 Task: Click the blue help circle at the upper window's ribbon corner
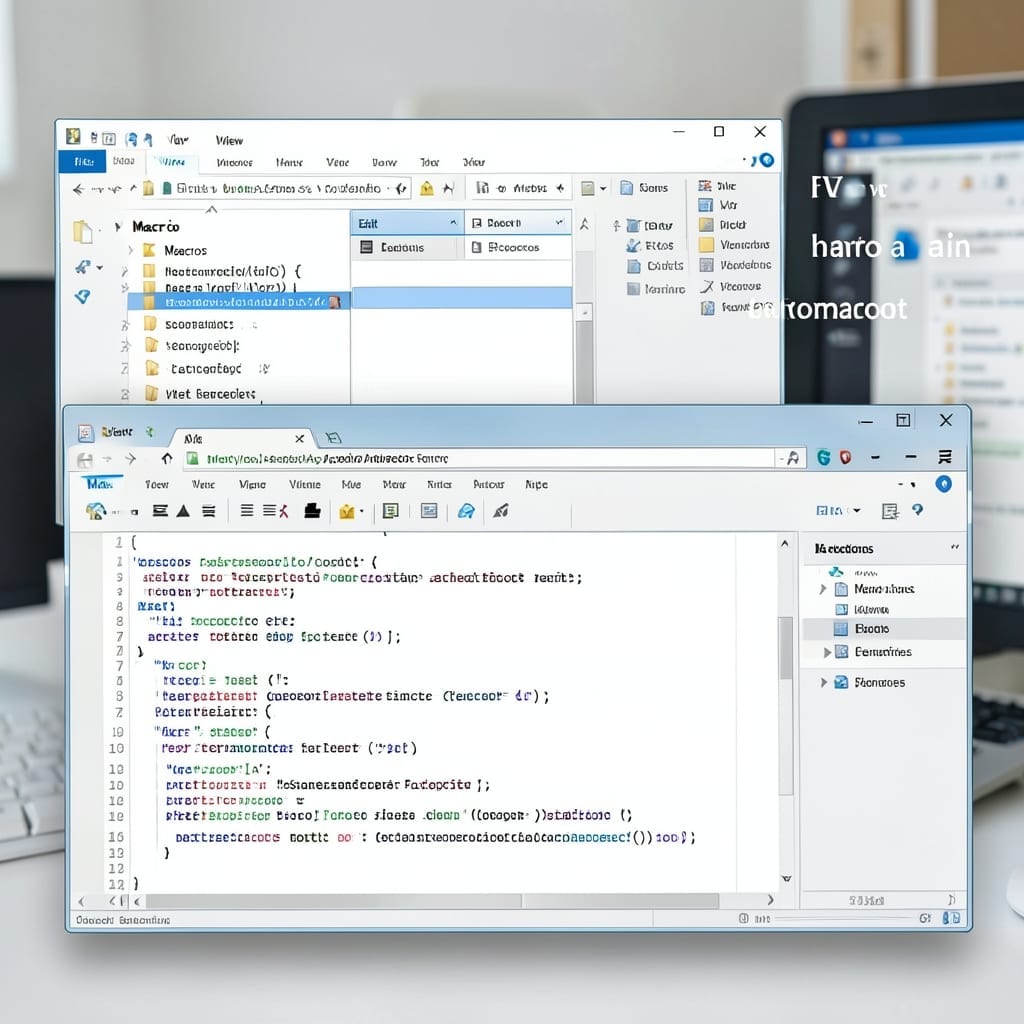click(767, 160)
